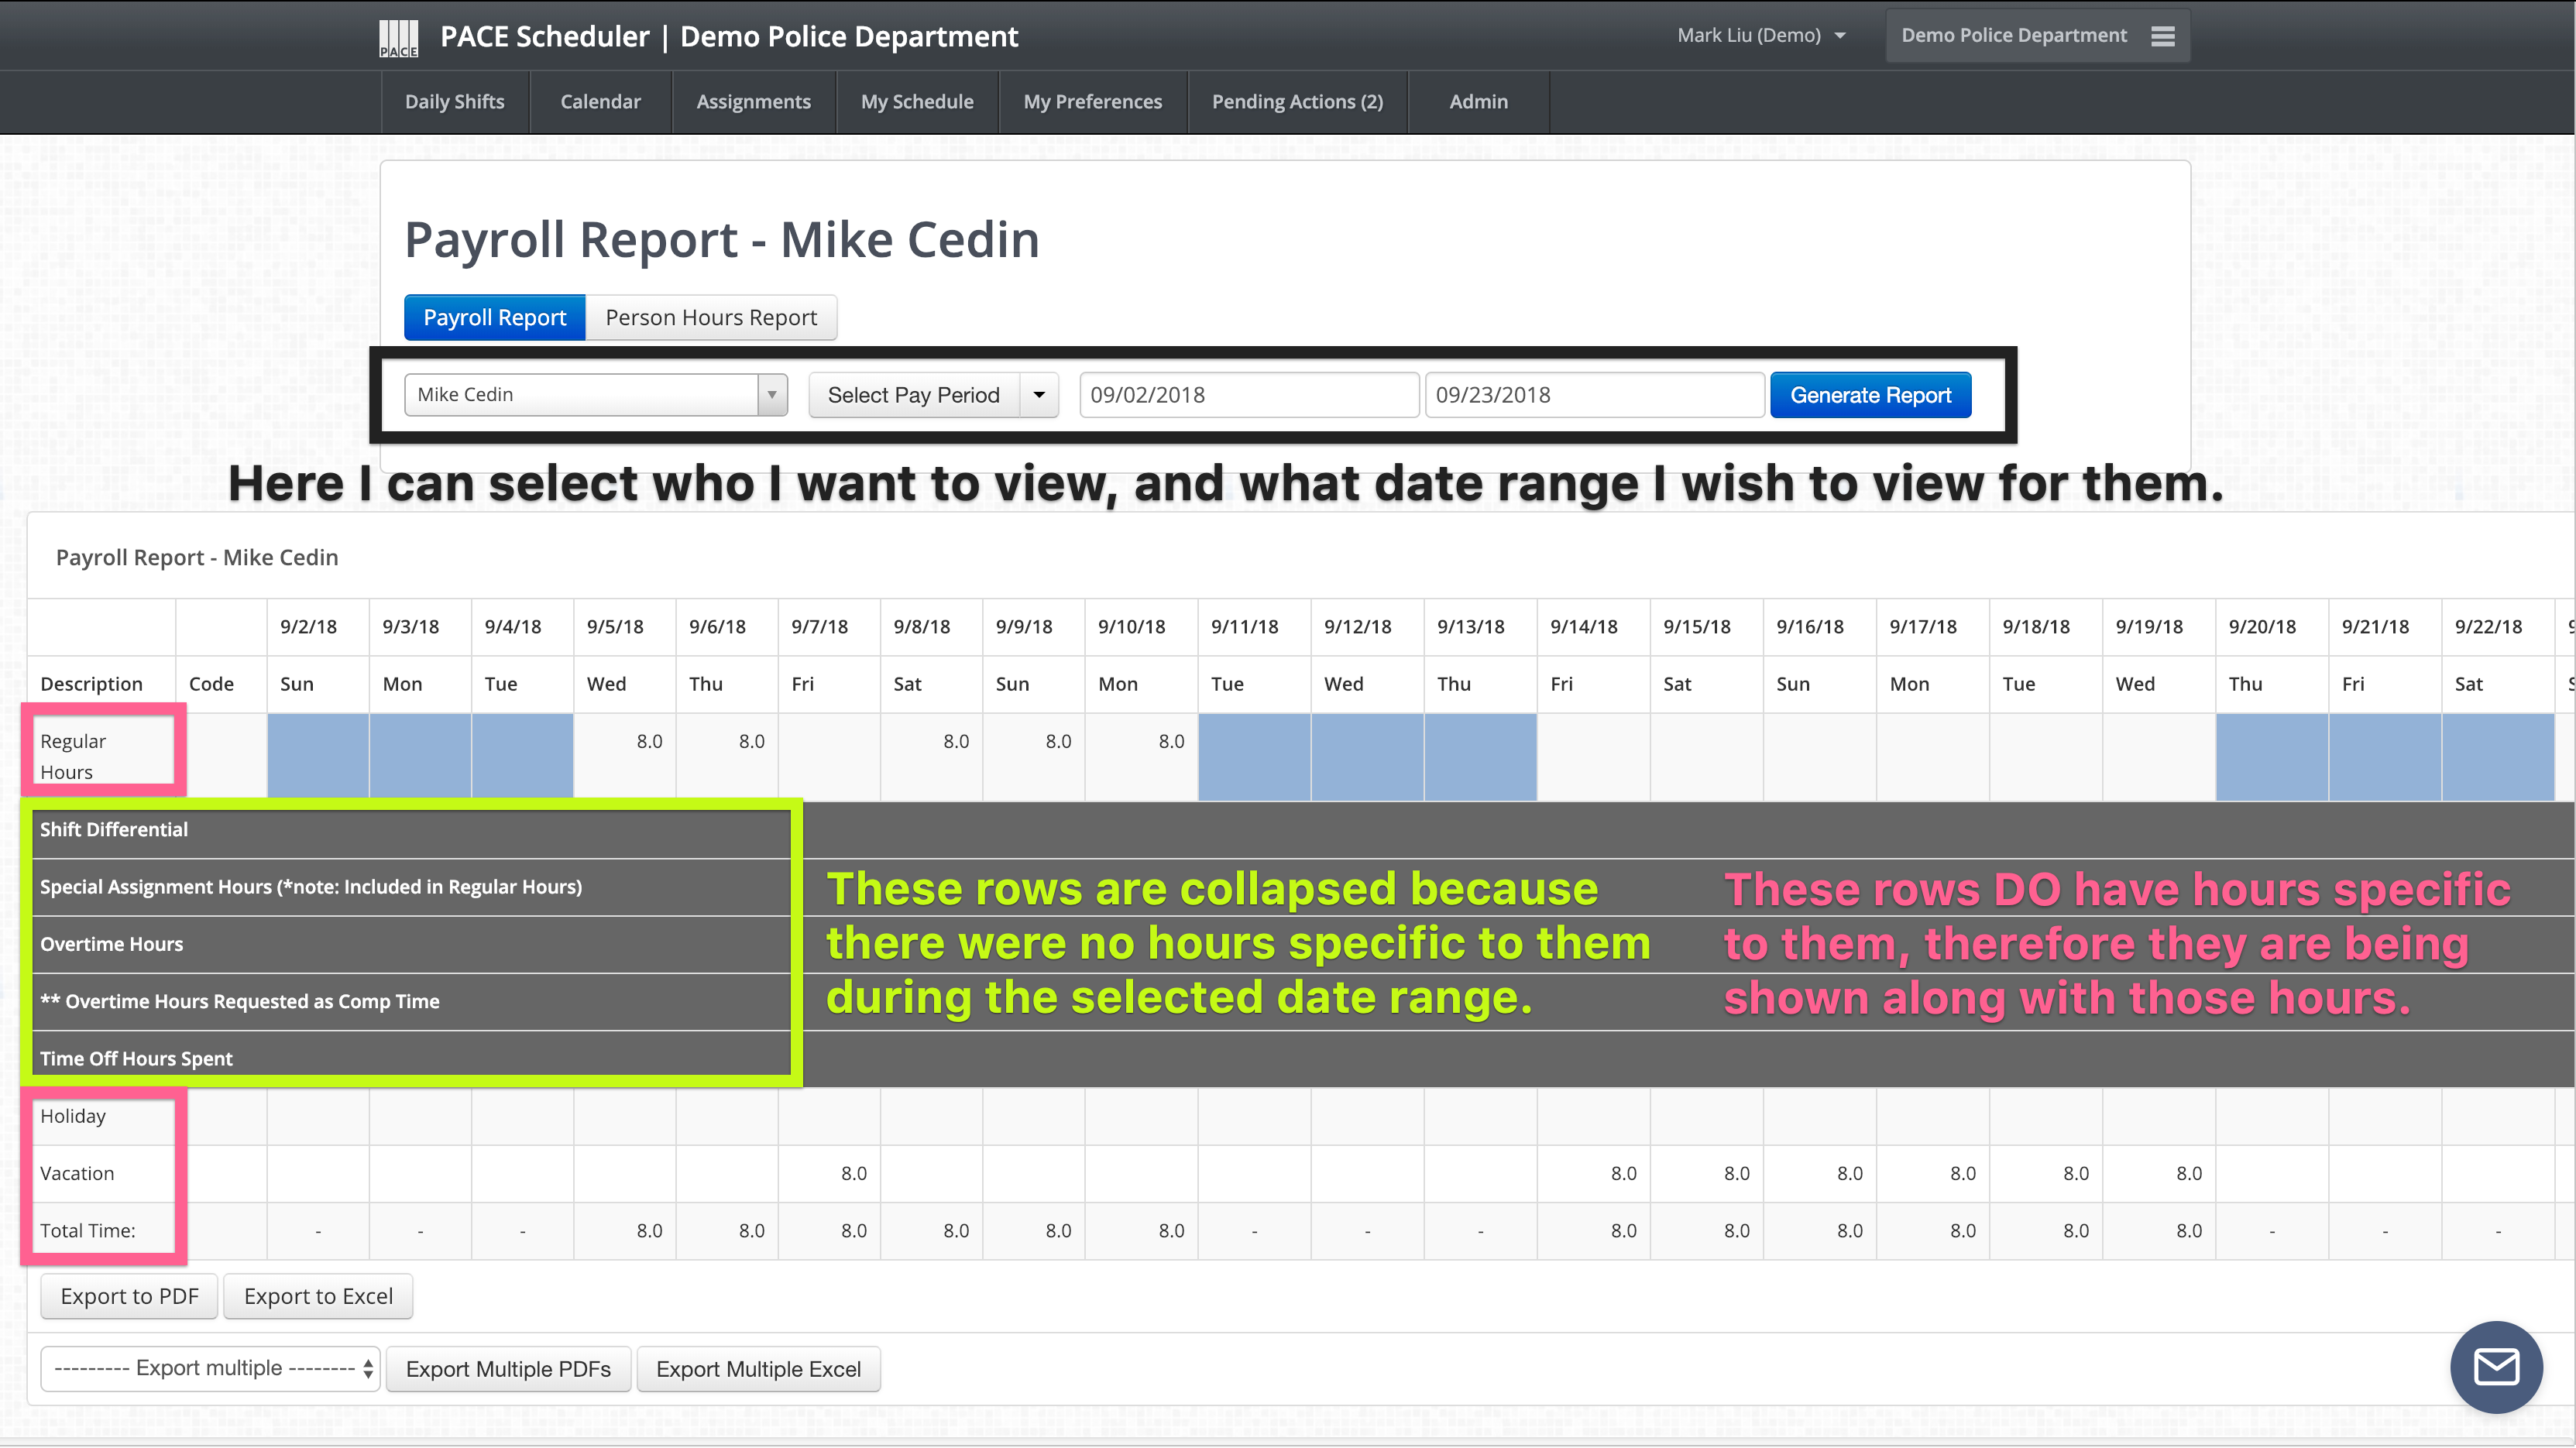Go to My Schedule

[917, 102]
